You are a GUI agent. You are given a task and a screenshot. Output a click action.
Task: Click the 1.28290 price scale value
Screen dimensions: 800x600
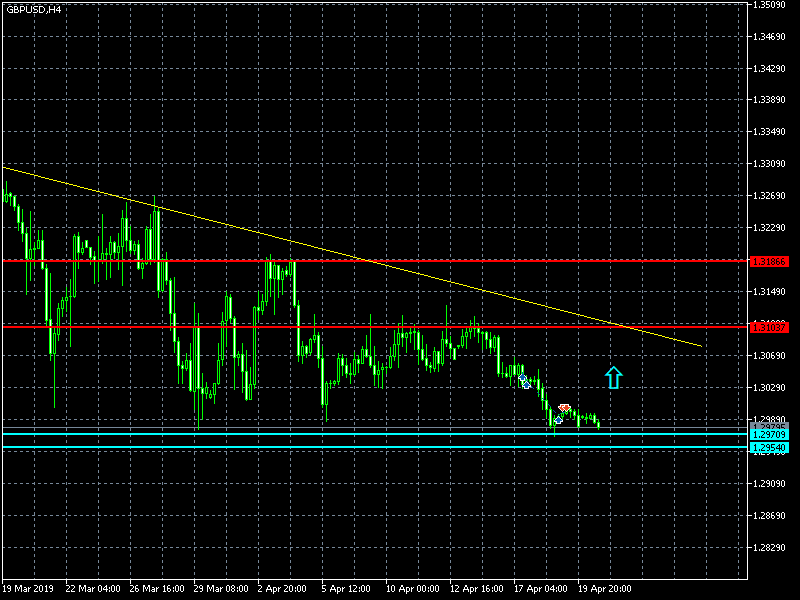(773, 548)
